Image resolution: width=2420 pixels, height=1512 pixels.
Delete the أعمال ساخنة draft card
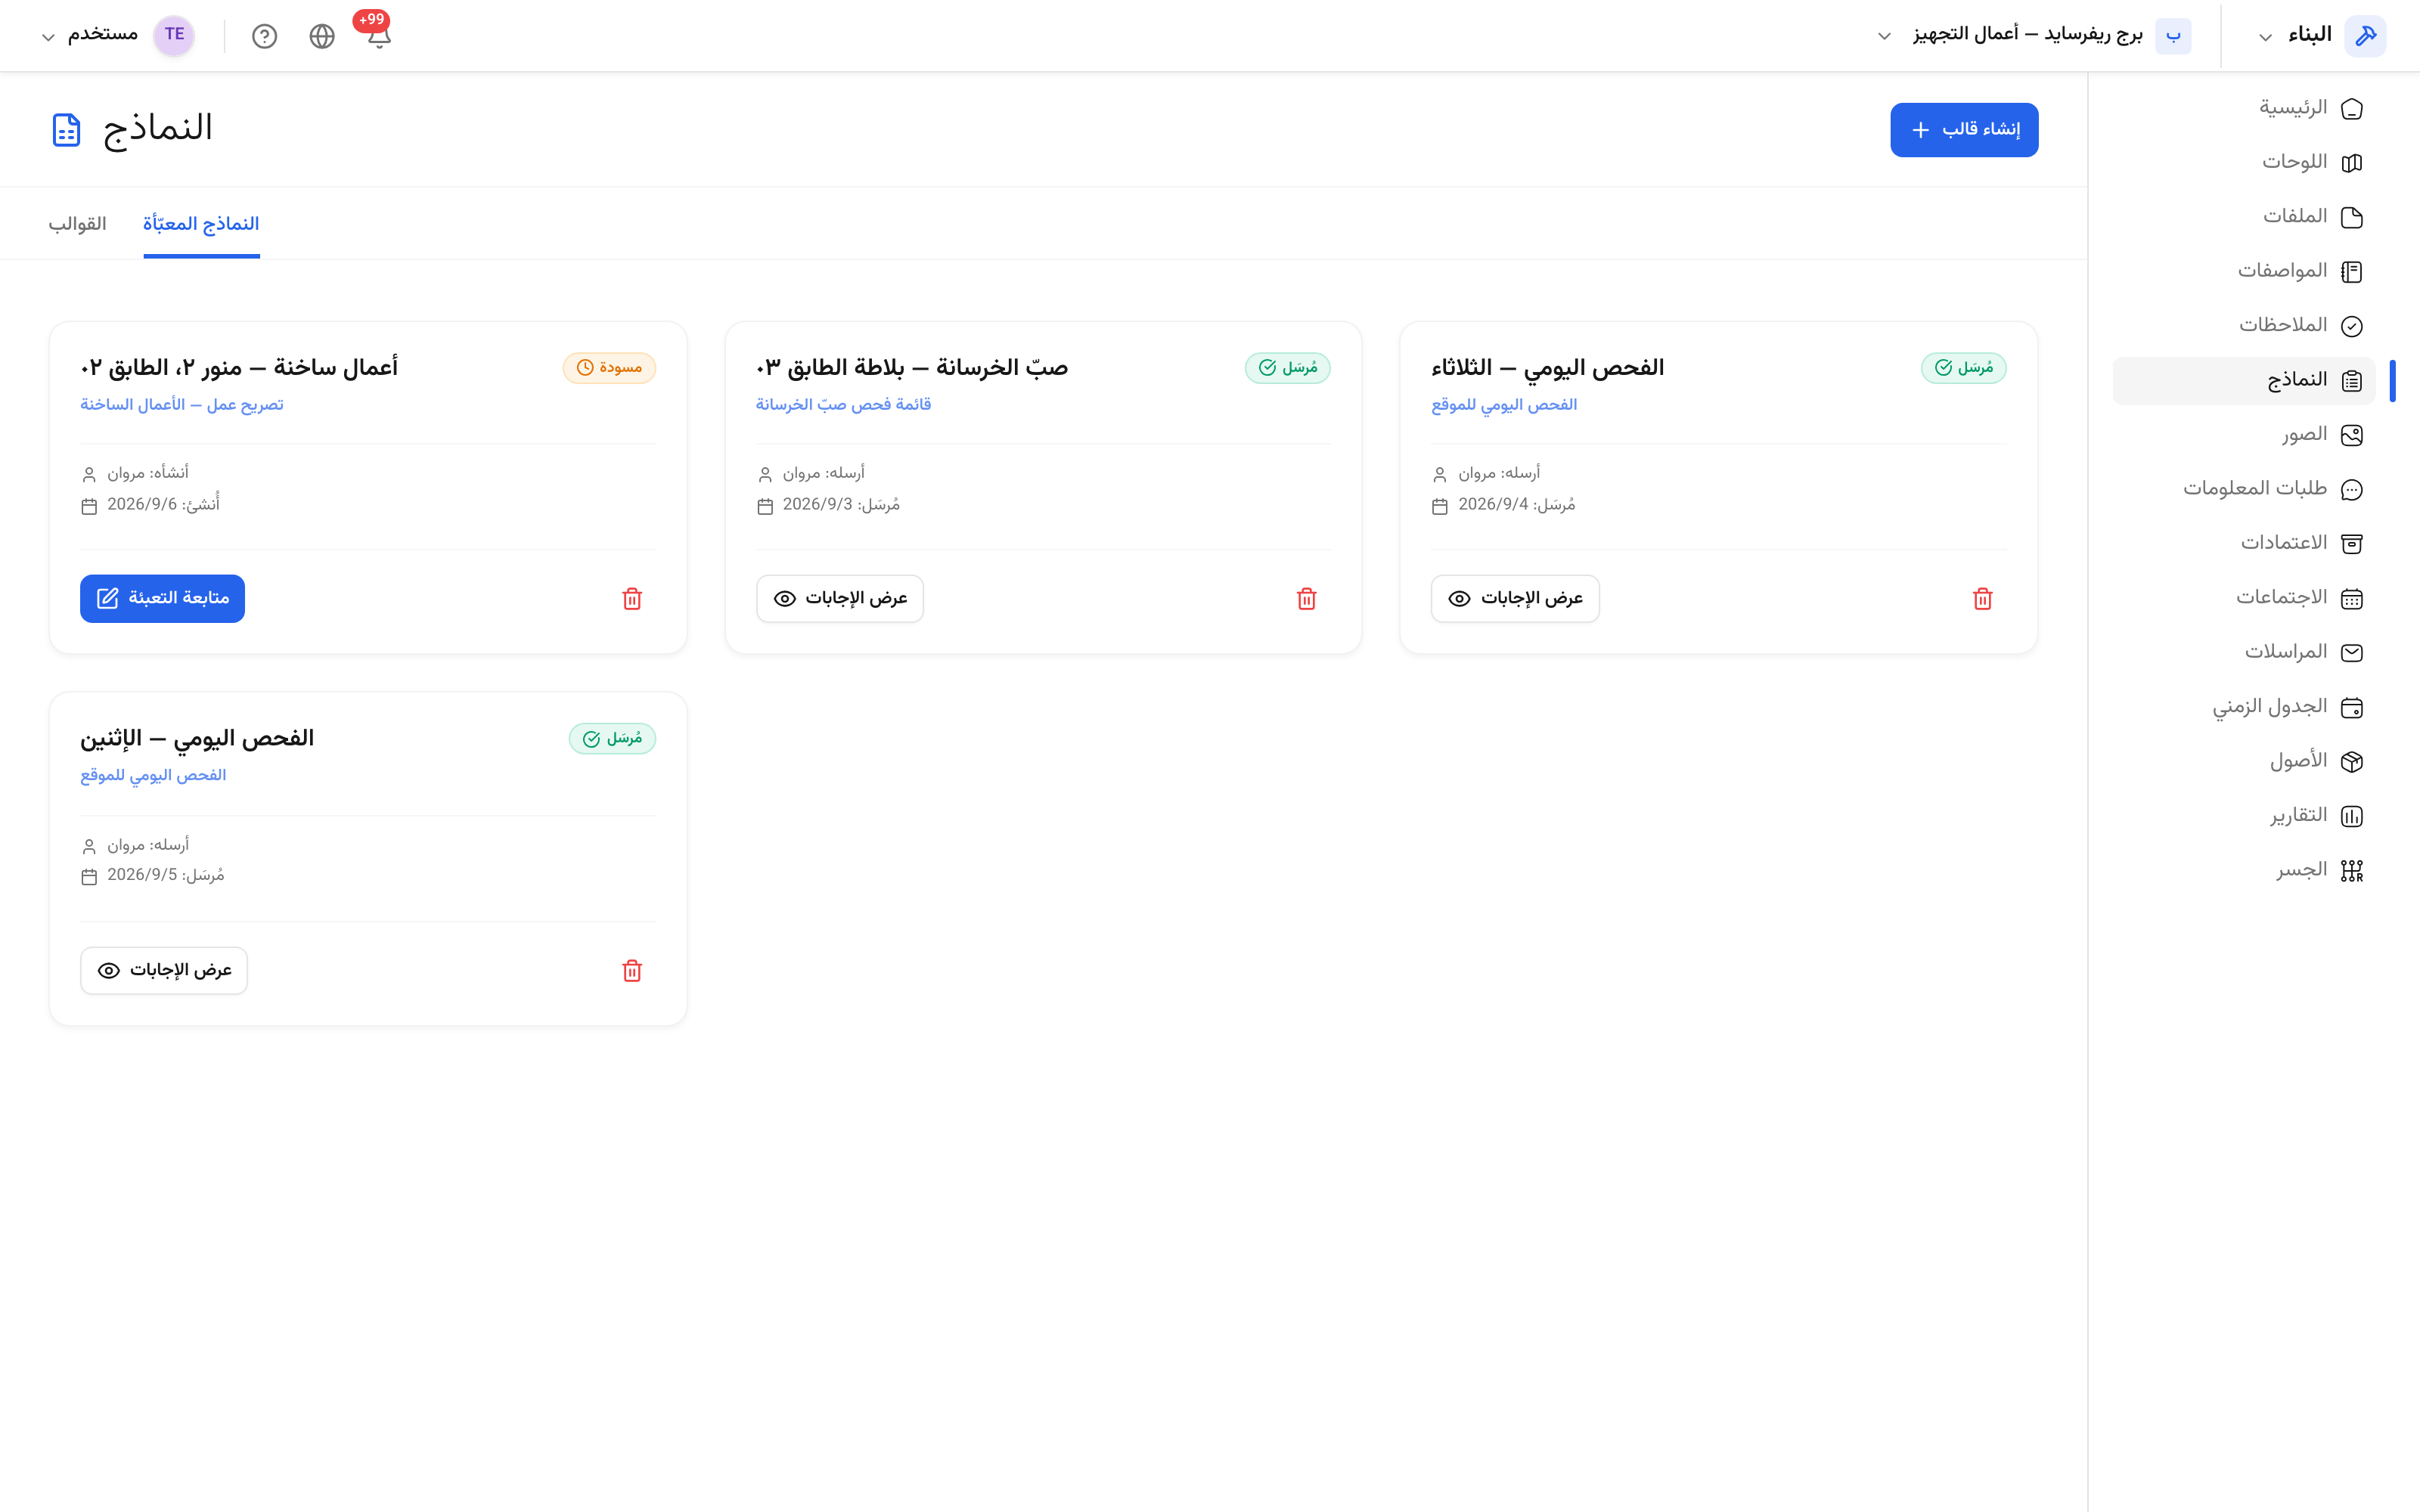point(632,599)
